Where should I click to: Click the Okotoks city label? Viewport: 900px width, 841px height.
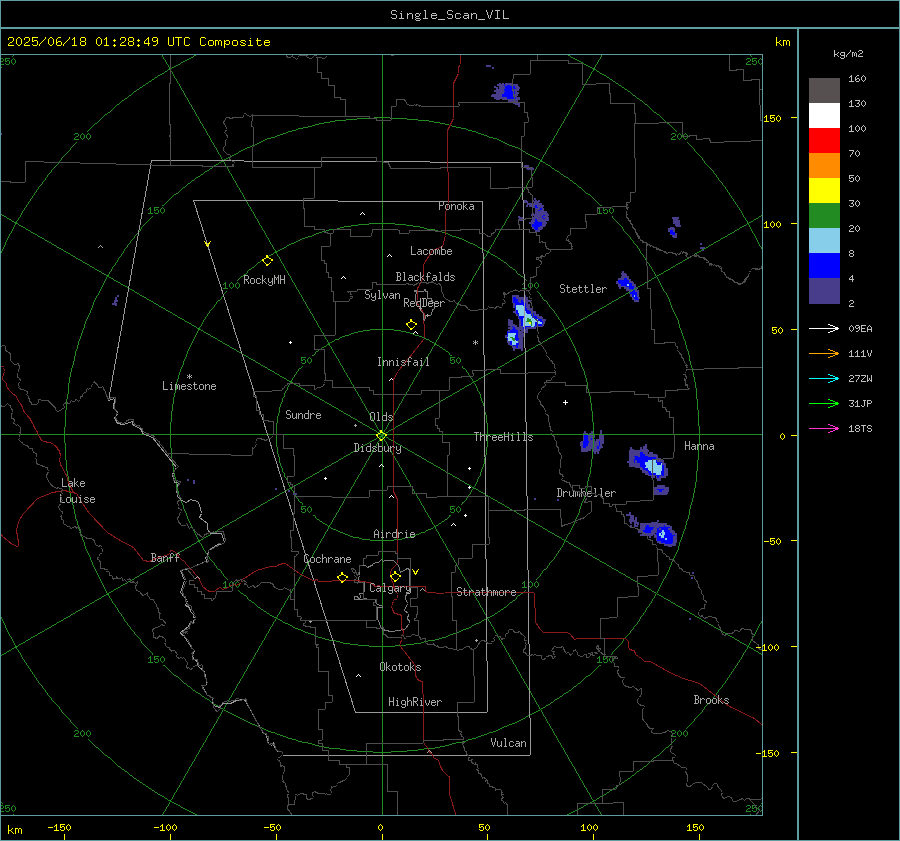[x=400, y=667]
